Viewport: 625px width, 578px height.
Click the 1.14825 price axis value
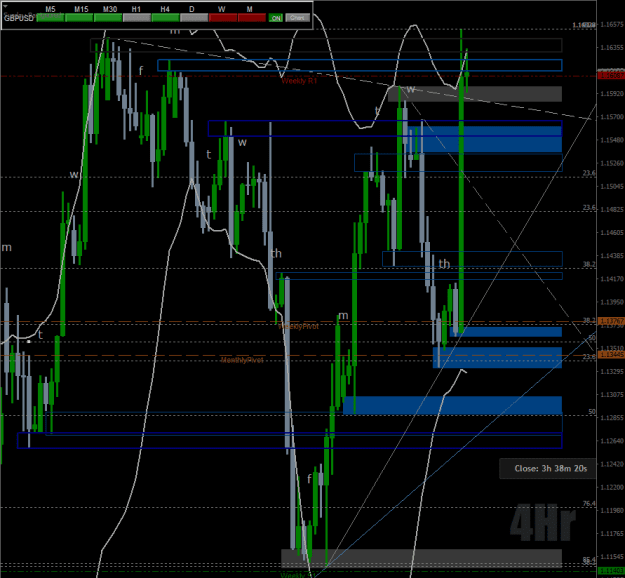point(612,209)
